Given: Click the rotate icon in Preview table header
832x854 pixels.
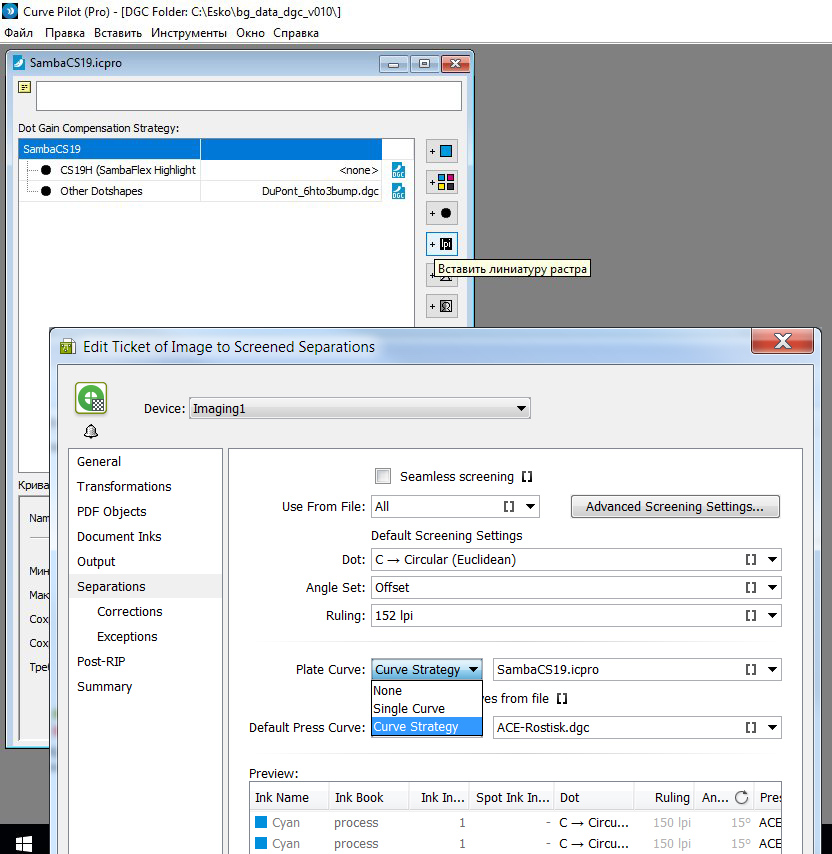Looking at the screenshot, I should point(741,797).
